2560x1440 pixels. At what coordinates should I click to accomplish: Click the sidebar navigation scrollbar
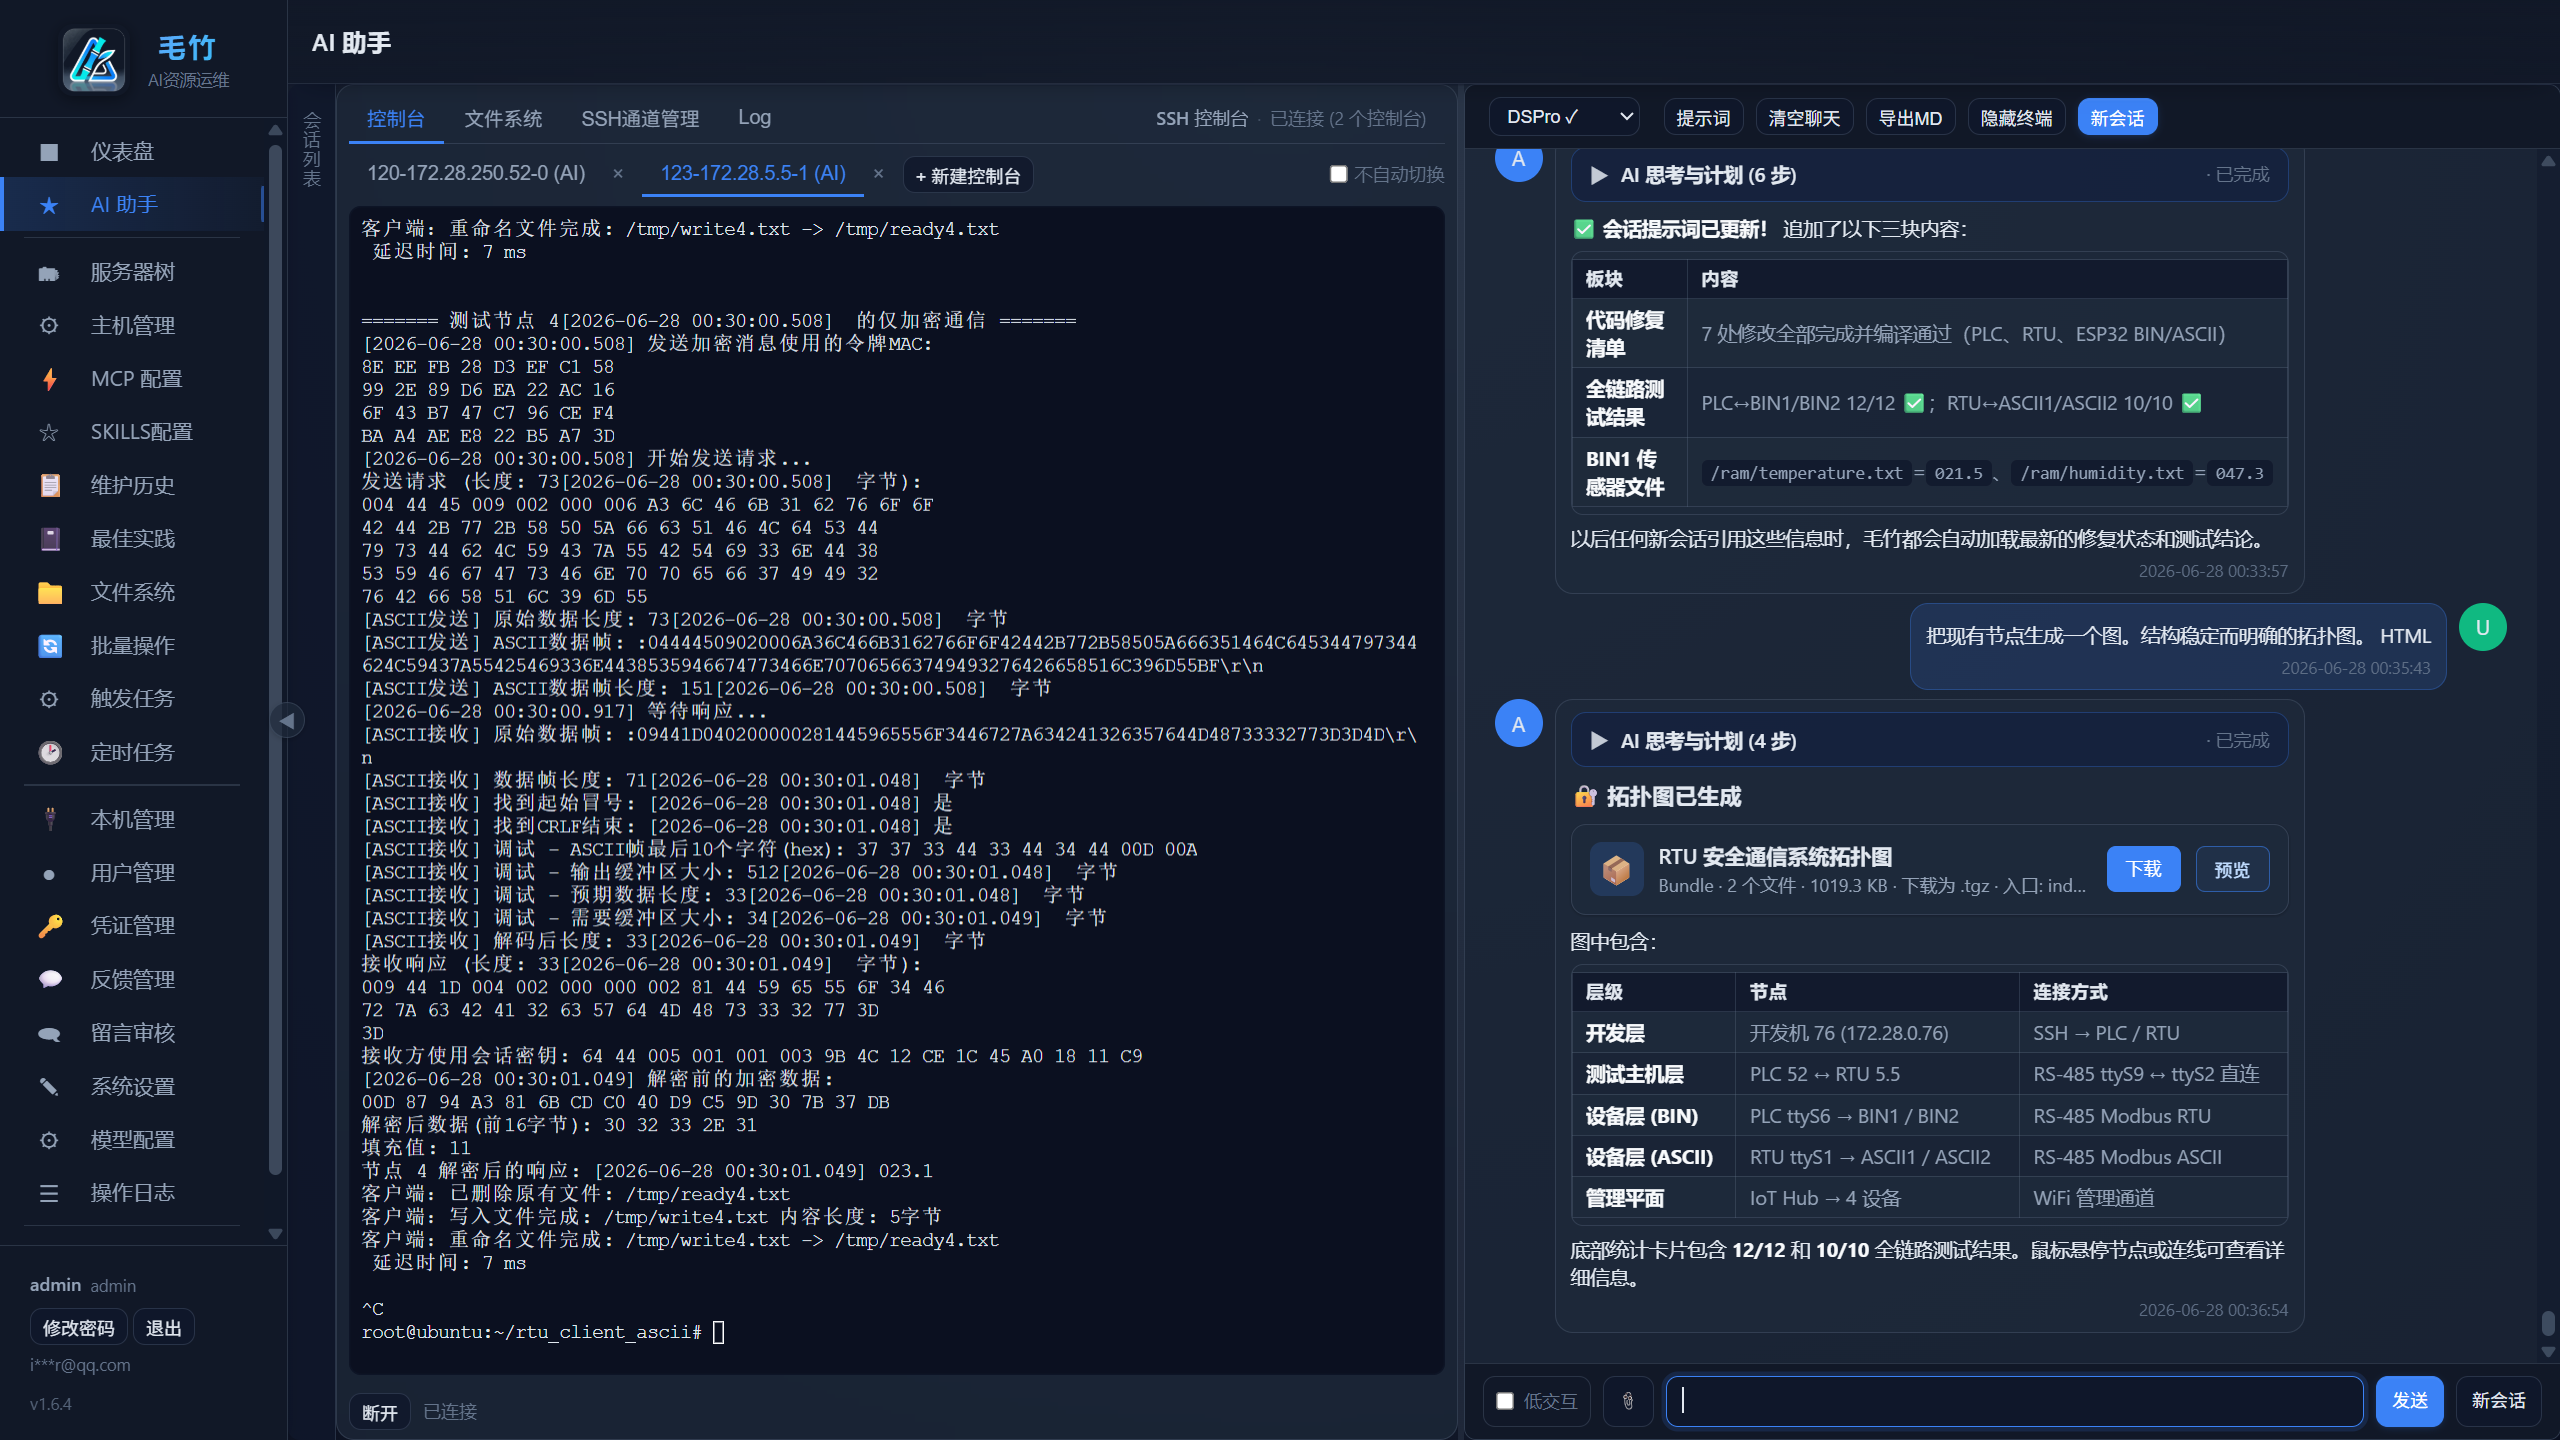[275, 660]
